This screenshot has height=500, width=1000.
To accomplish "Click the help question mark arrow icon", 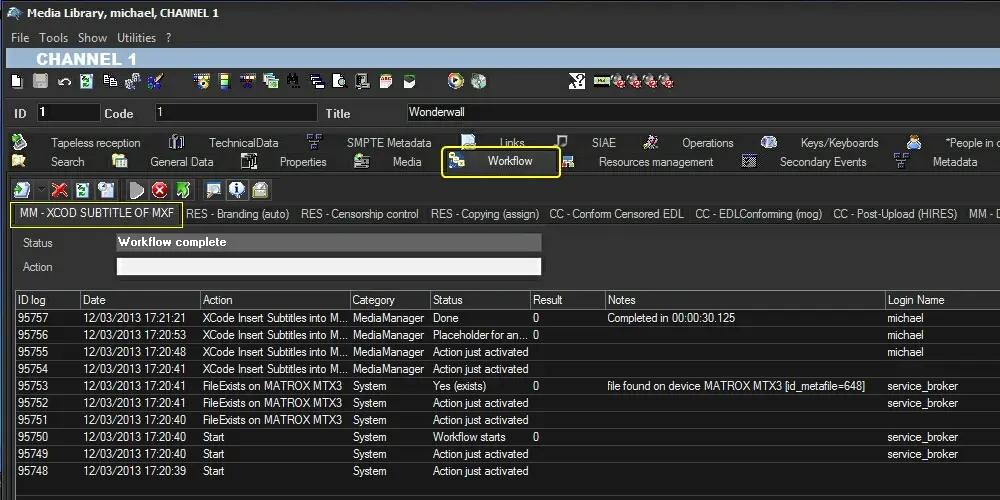I will pyautogui.click(x=578, y=81).
